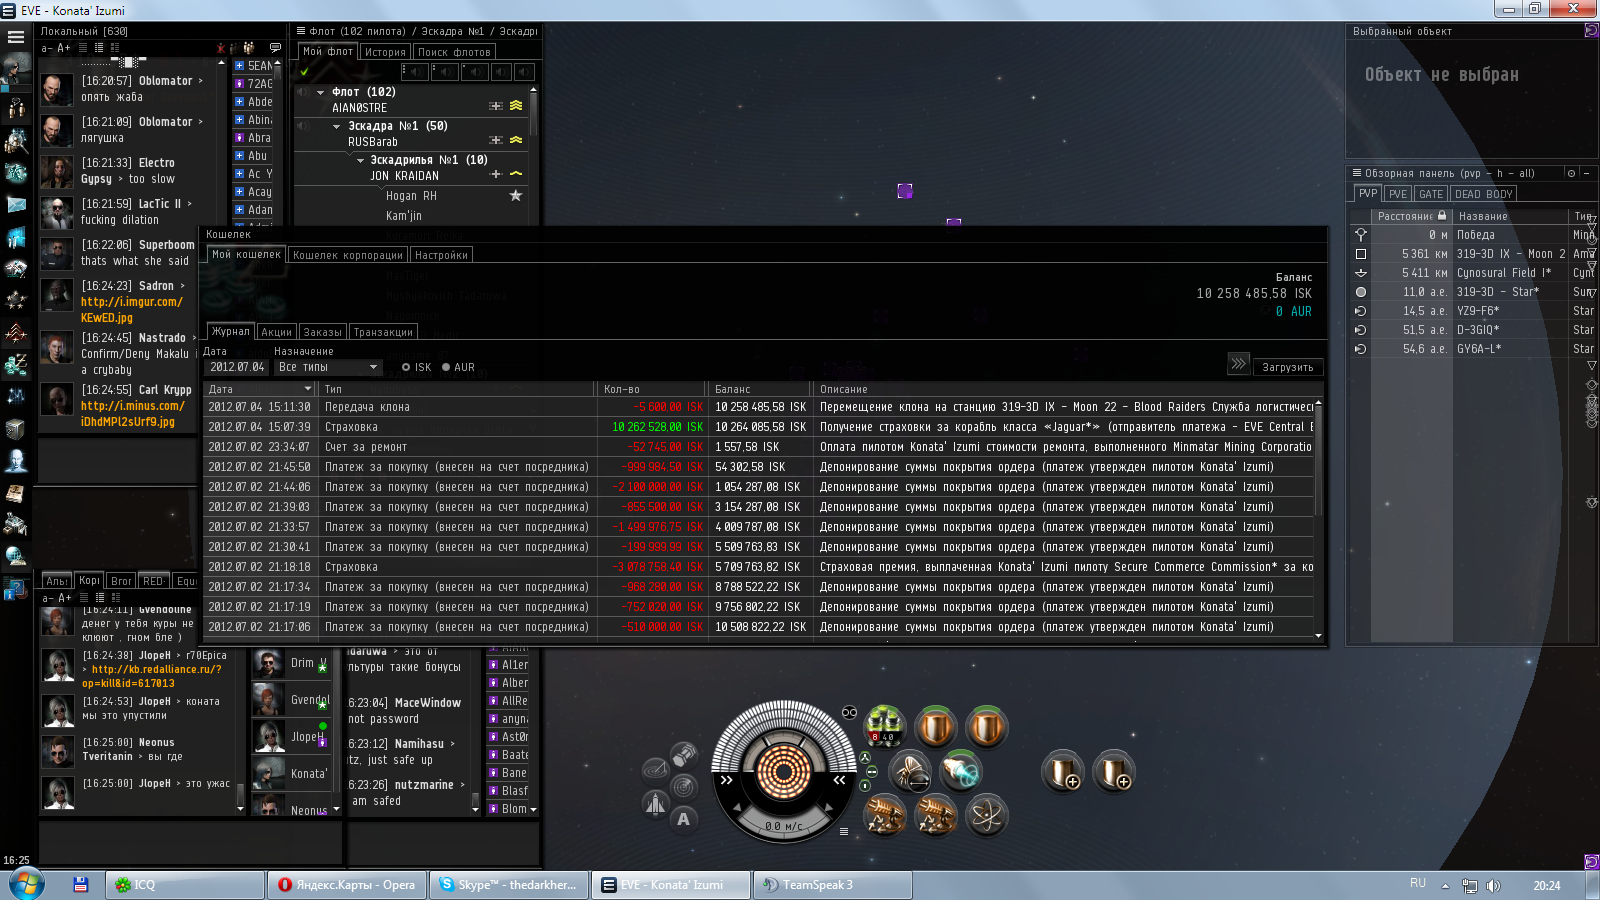Activate the second autocannon turret module

tap(936, 815)
